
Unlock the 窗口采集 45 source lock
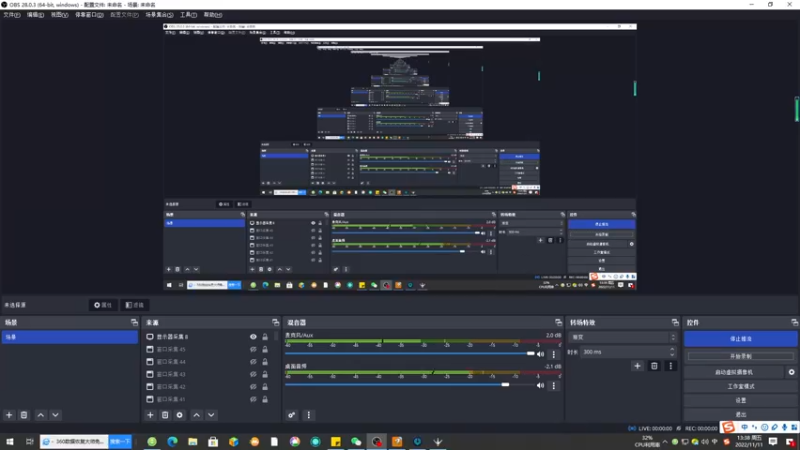[x=265, y=349]
